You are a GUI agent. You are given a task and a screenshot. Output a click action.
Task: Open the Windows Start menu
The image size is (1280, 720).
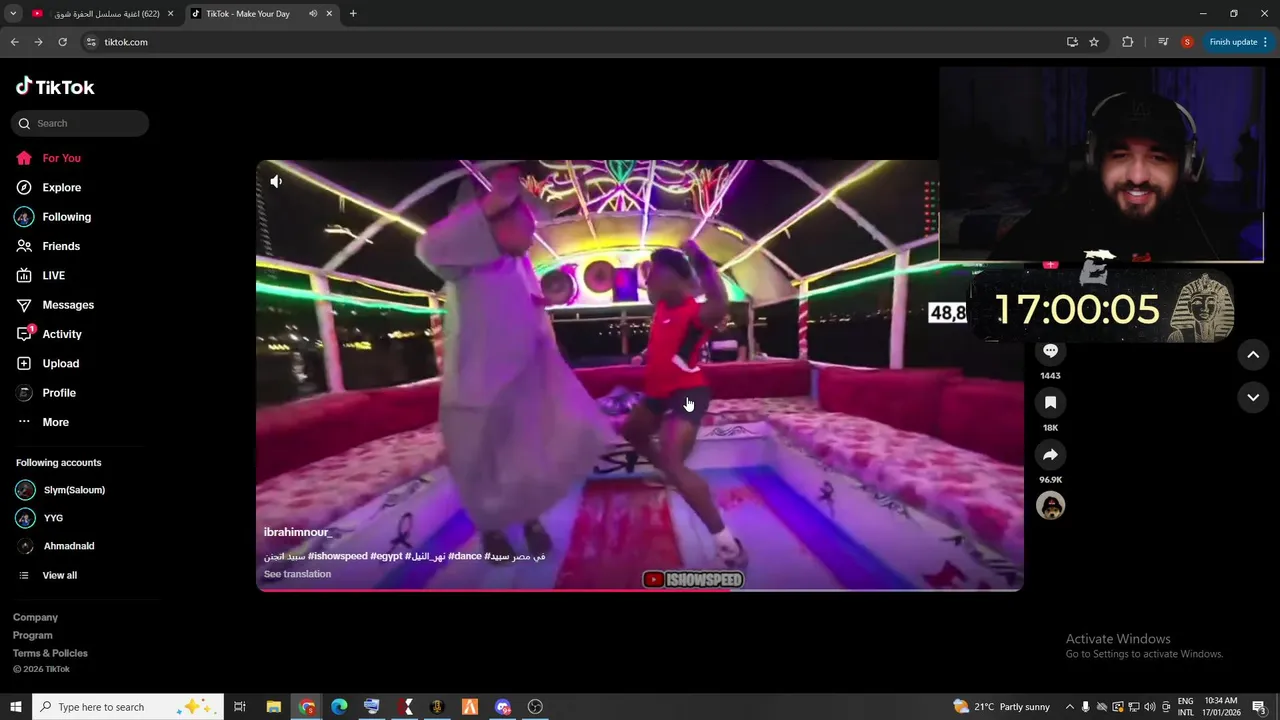click(x=15, y=707)
